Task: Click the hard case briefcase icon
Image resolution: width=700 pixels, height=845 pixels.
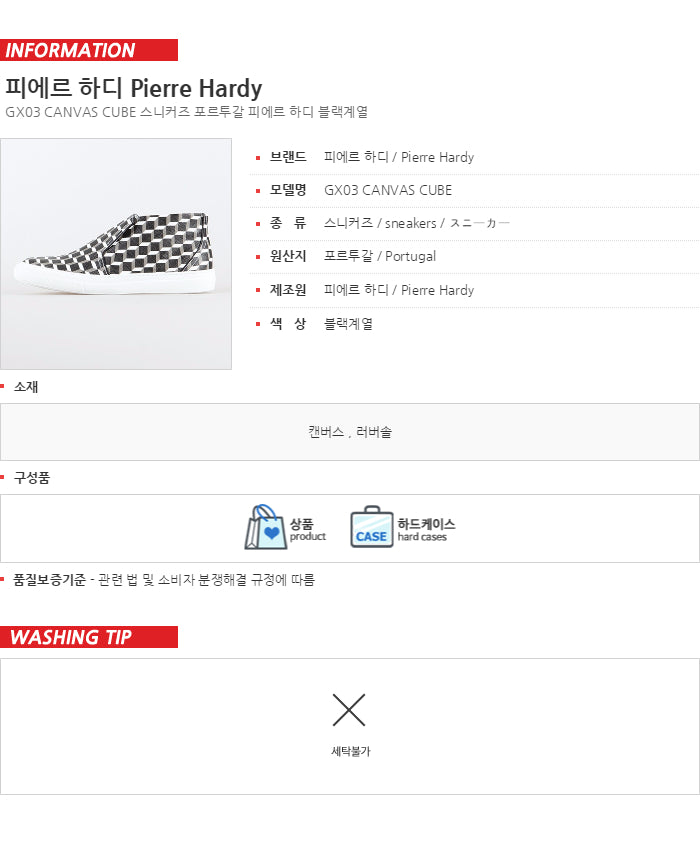Action: (371, 527)
